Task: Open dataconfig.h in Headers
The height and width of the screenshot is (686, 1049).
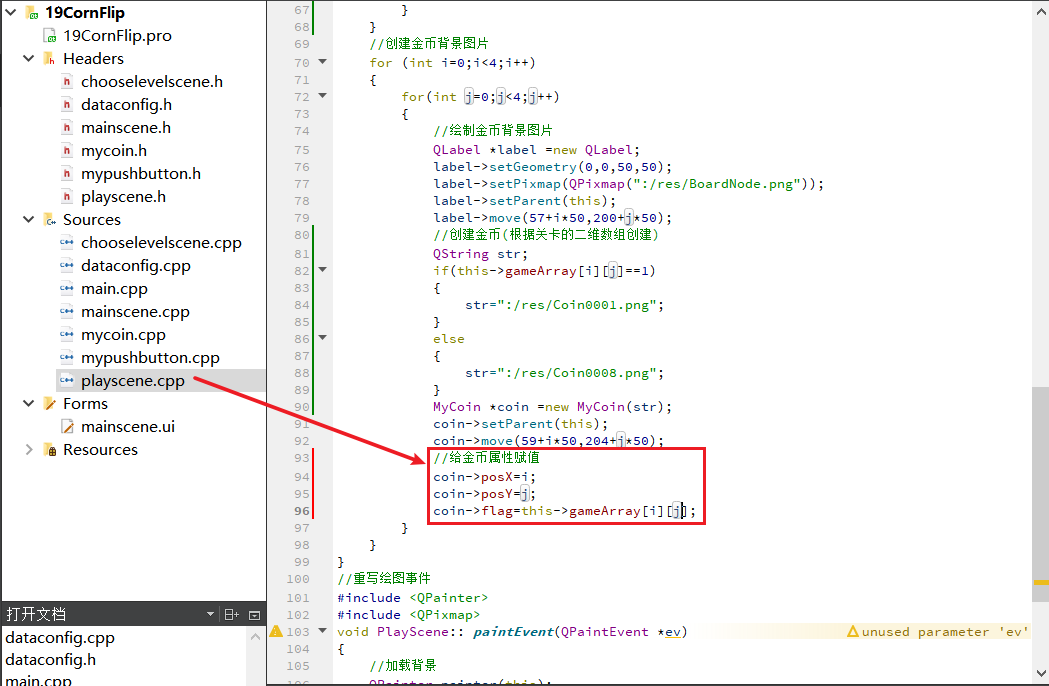Action: 126,104
